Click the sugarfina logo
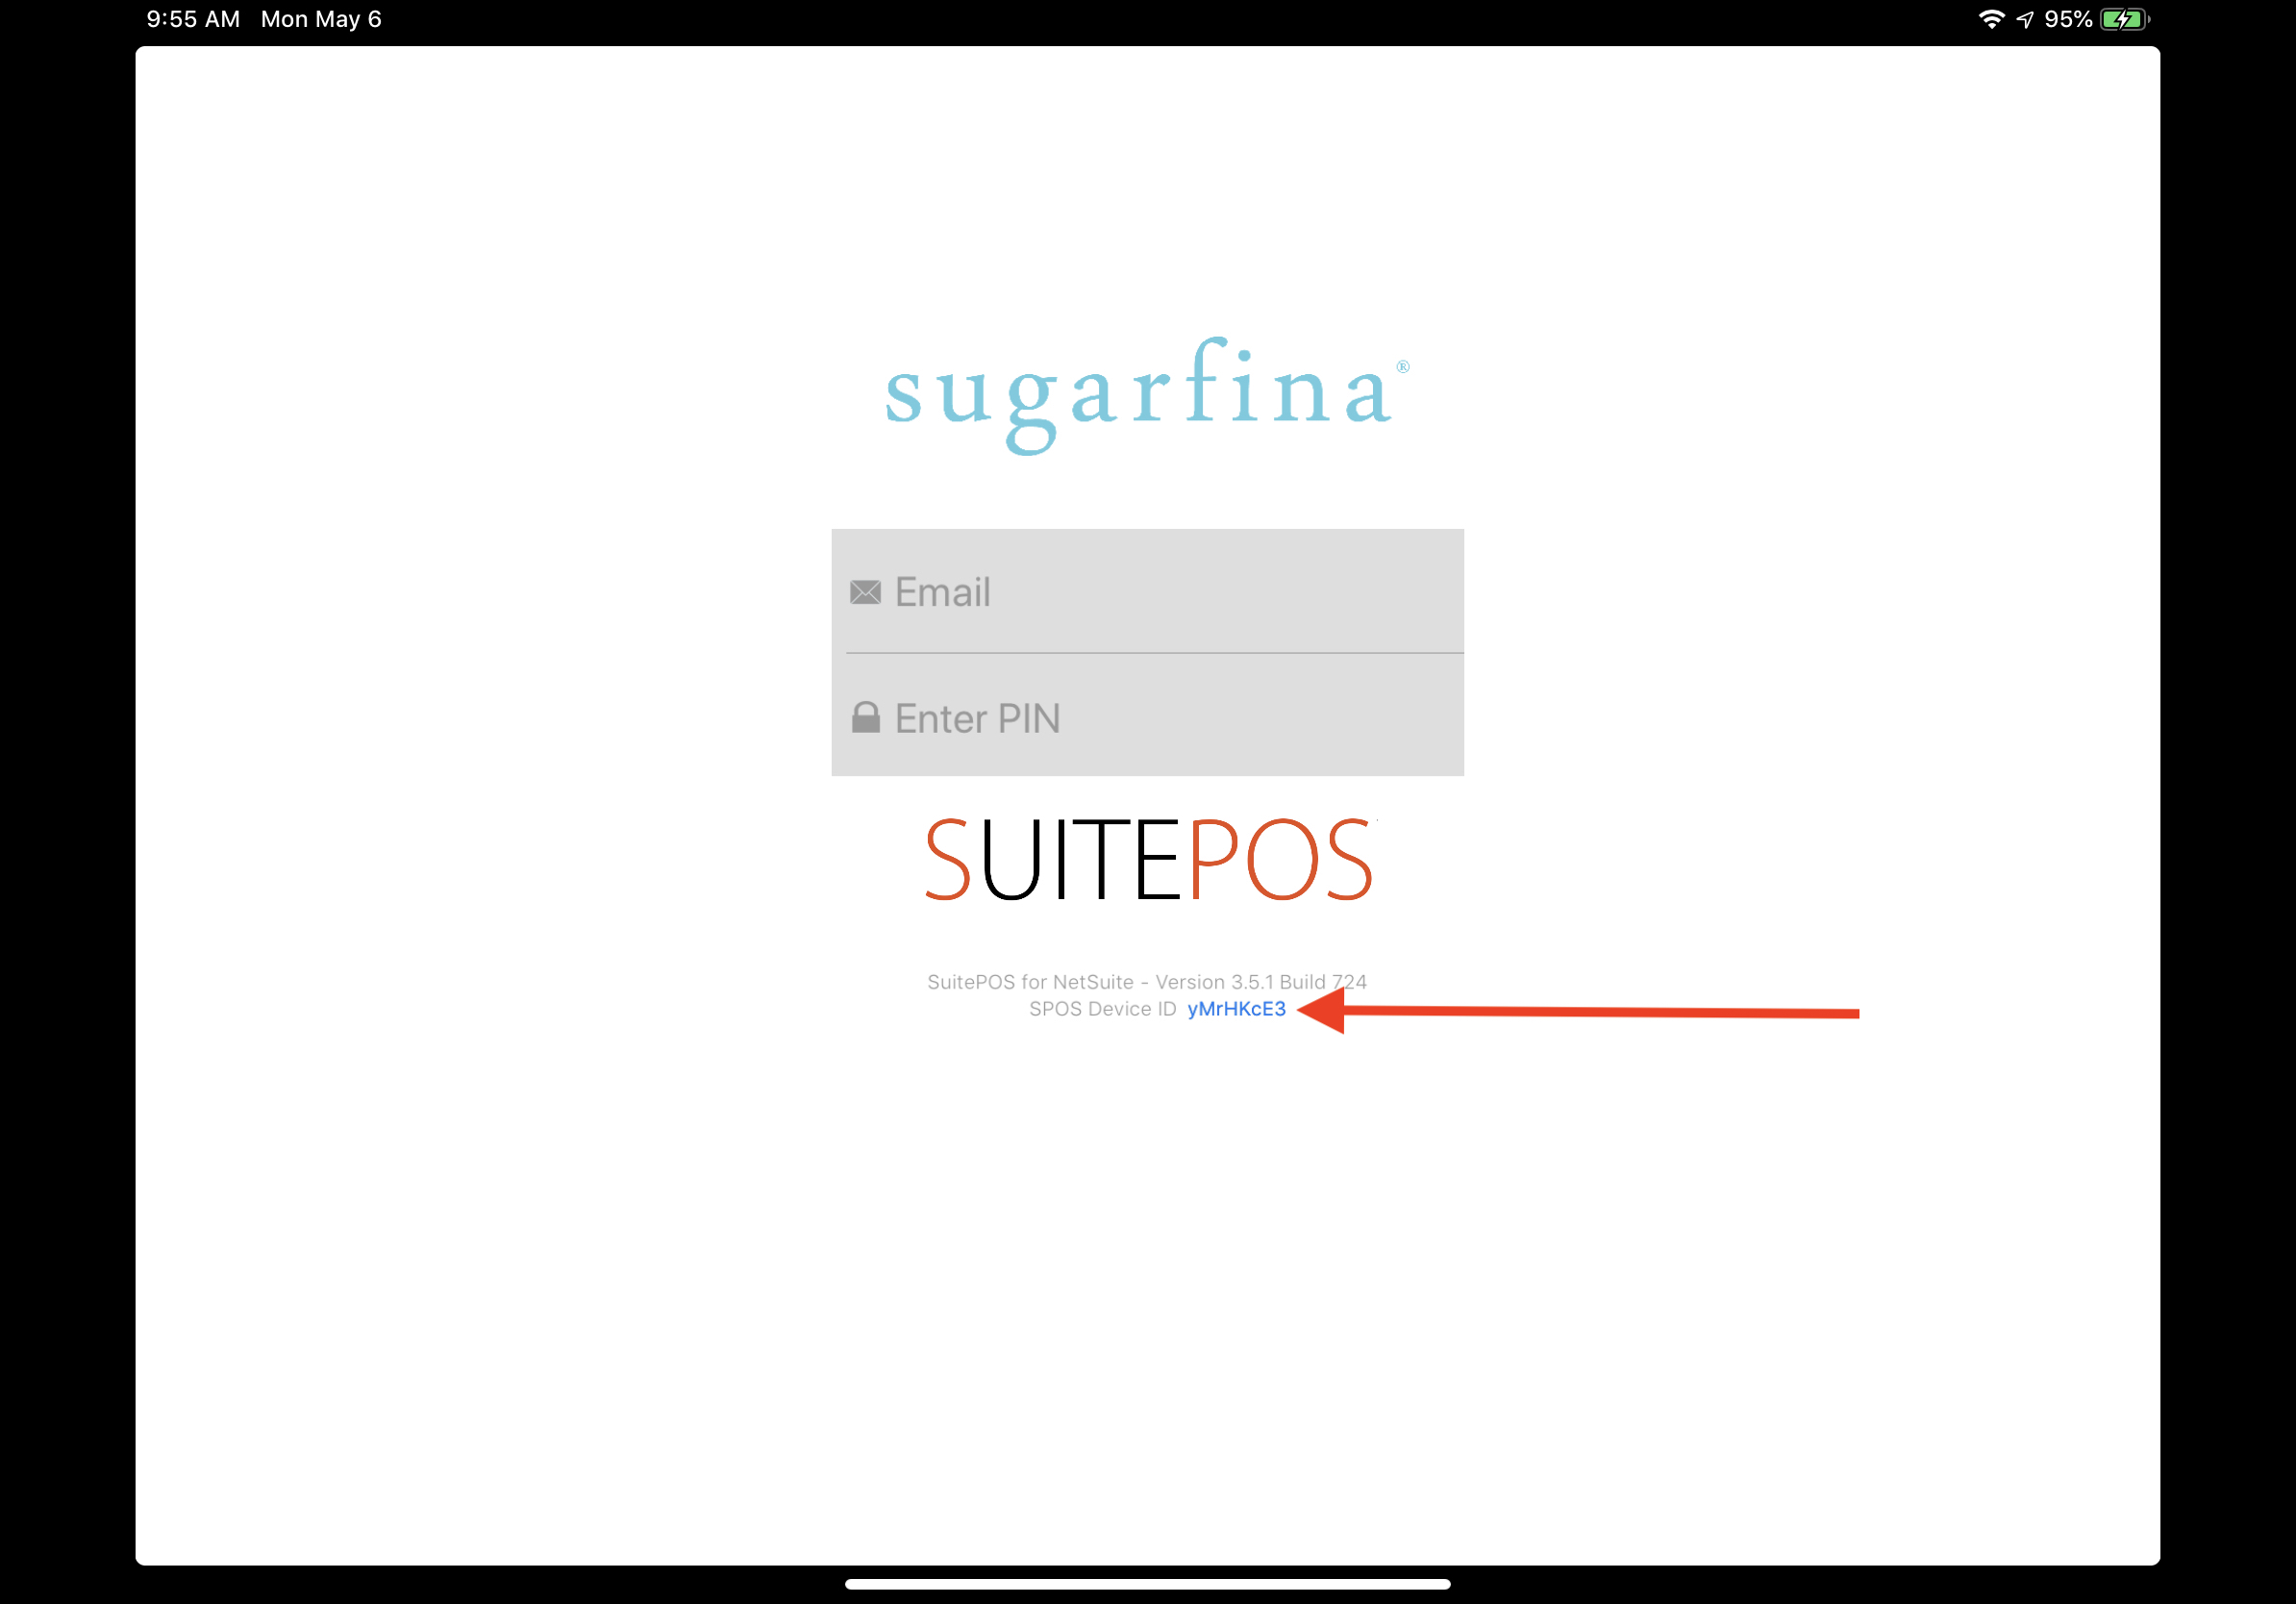Image resolution: width=2296 pixels, height=1604 pixels. coord(1138,395)
